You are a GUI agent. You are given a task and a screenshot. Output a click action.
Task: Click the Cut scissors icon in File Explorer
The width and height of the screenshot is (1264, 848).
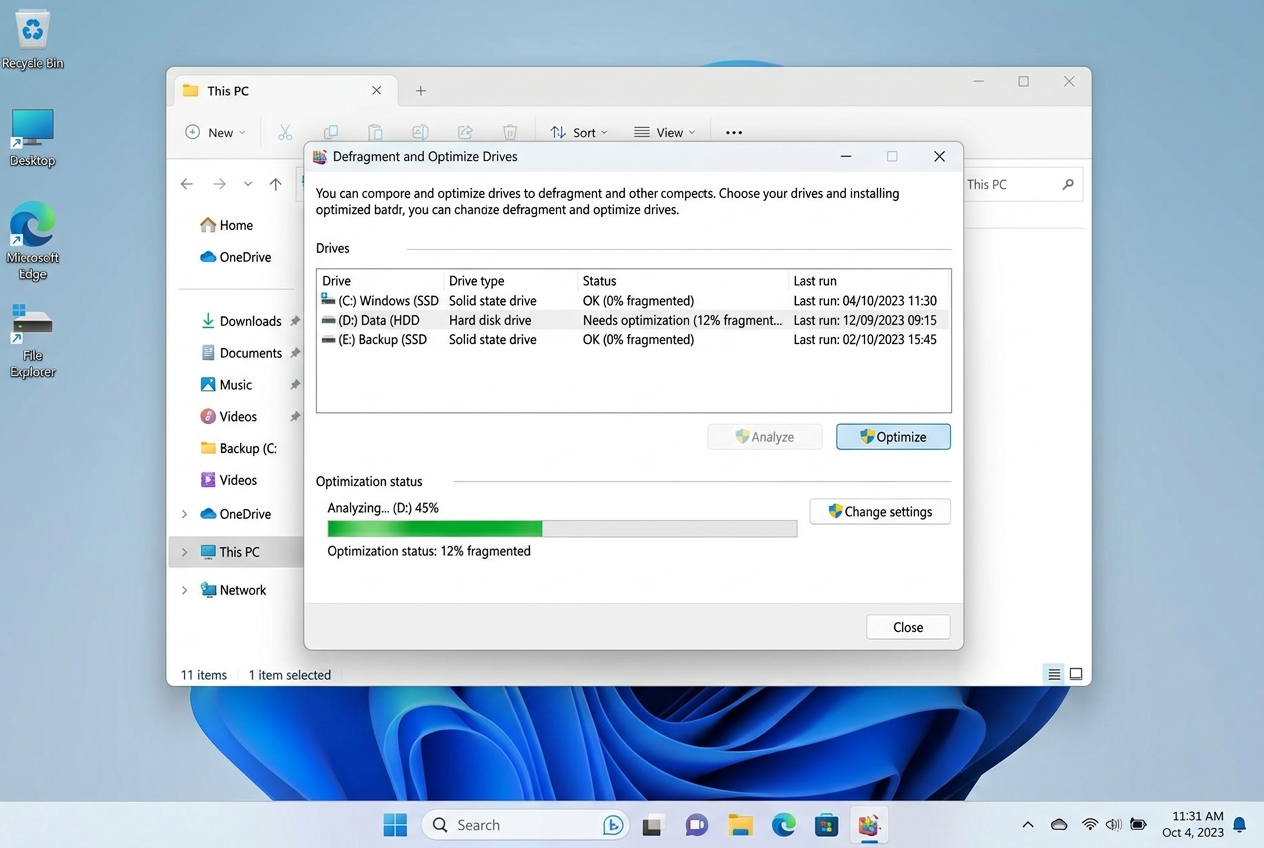[x=285, y=132]
